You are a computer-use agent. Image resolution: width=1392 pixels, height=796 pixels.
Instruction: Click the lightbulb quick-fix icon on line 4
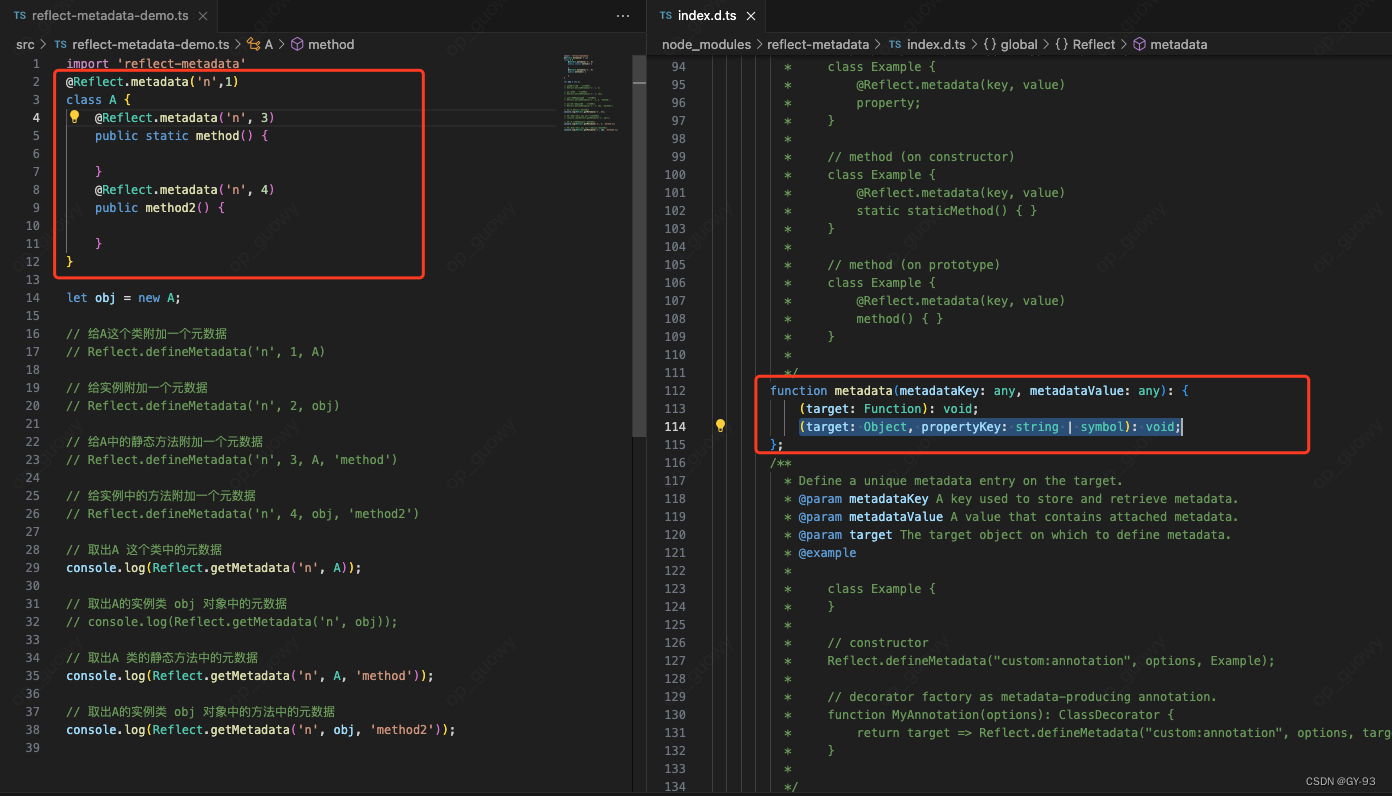[x=74, y=117]
